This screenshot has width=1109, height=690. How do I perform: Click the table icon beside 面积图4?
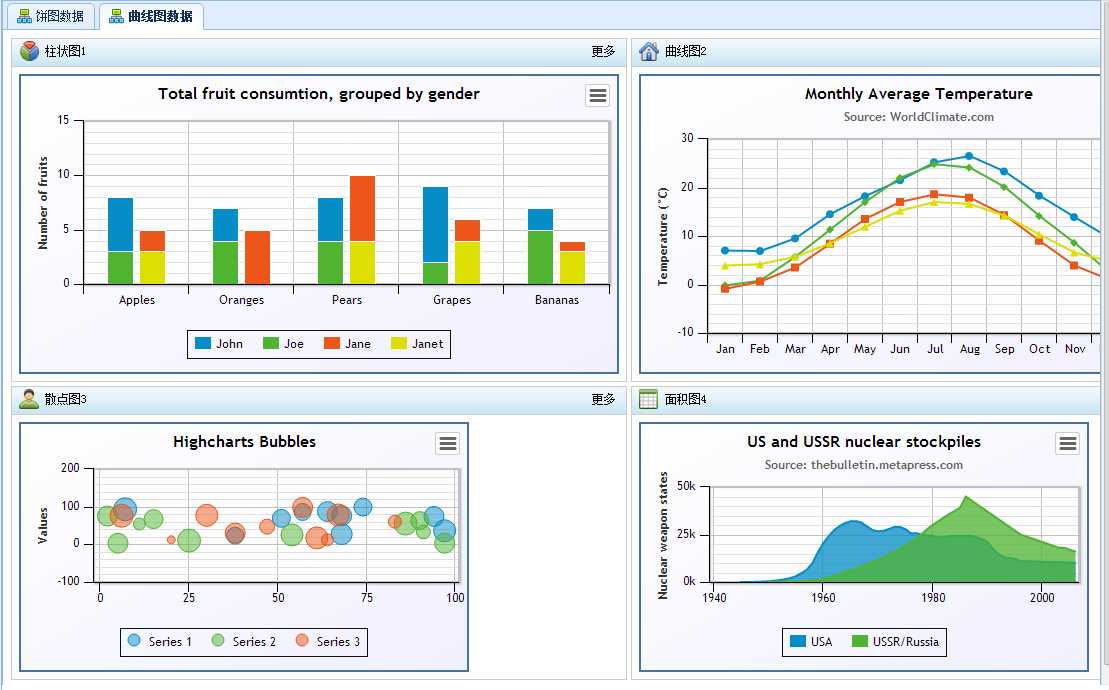pos(649,399)
